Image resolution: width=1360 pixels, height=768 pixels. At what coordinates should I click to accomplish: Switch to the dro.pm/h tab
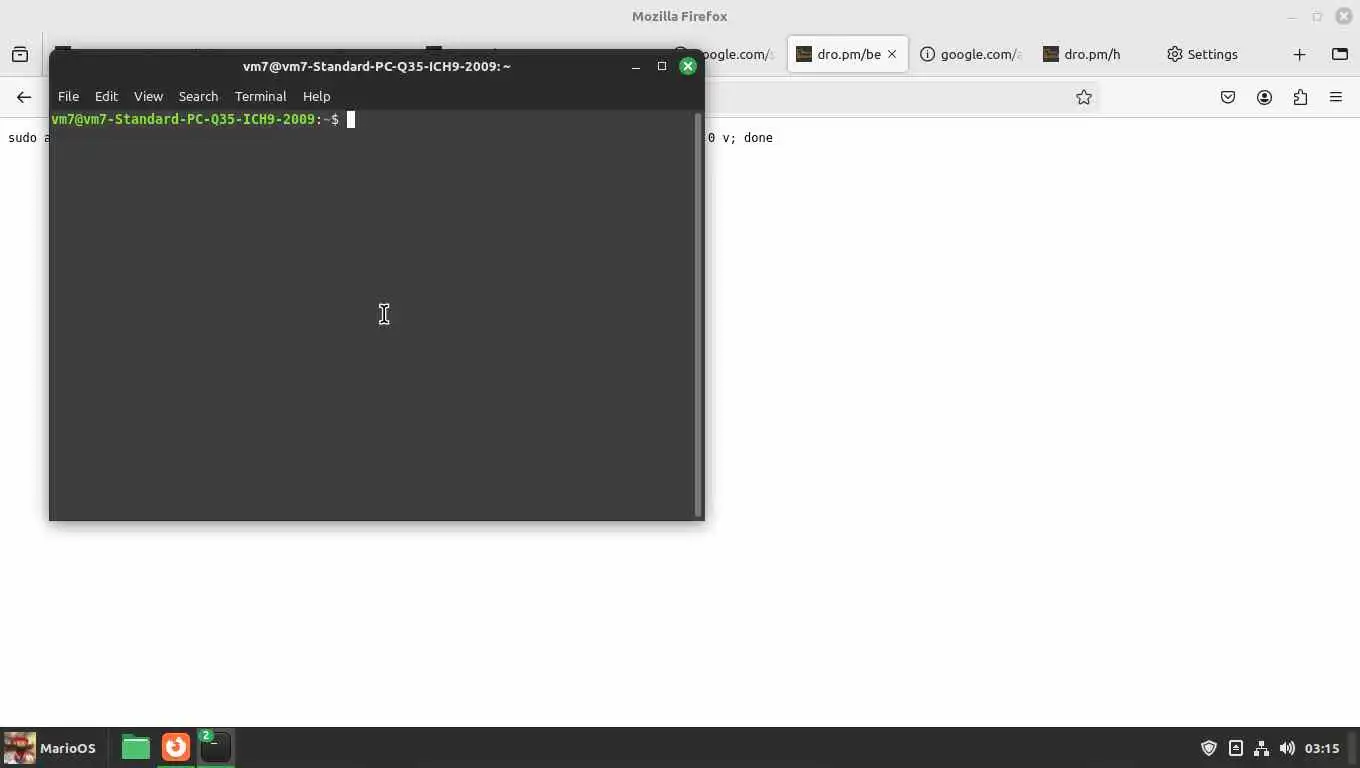tap(1091, 54)
